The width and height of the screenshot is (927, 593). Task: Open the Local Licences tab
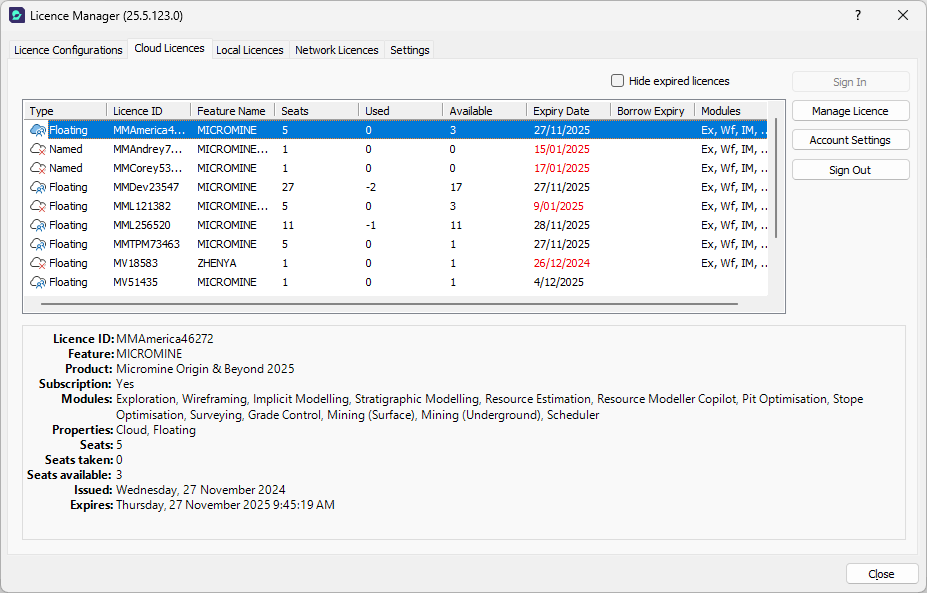coord(249,50)
